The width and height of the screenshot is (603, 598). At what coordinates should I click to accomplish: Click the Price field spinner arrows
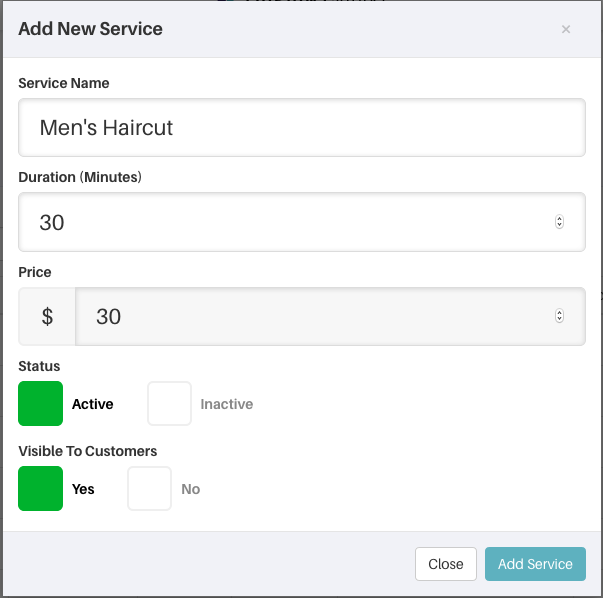(559, 316)
